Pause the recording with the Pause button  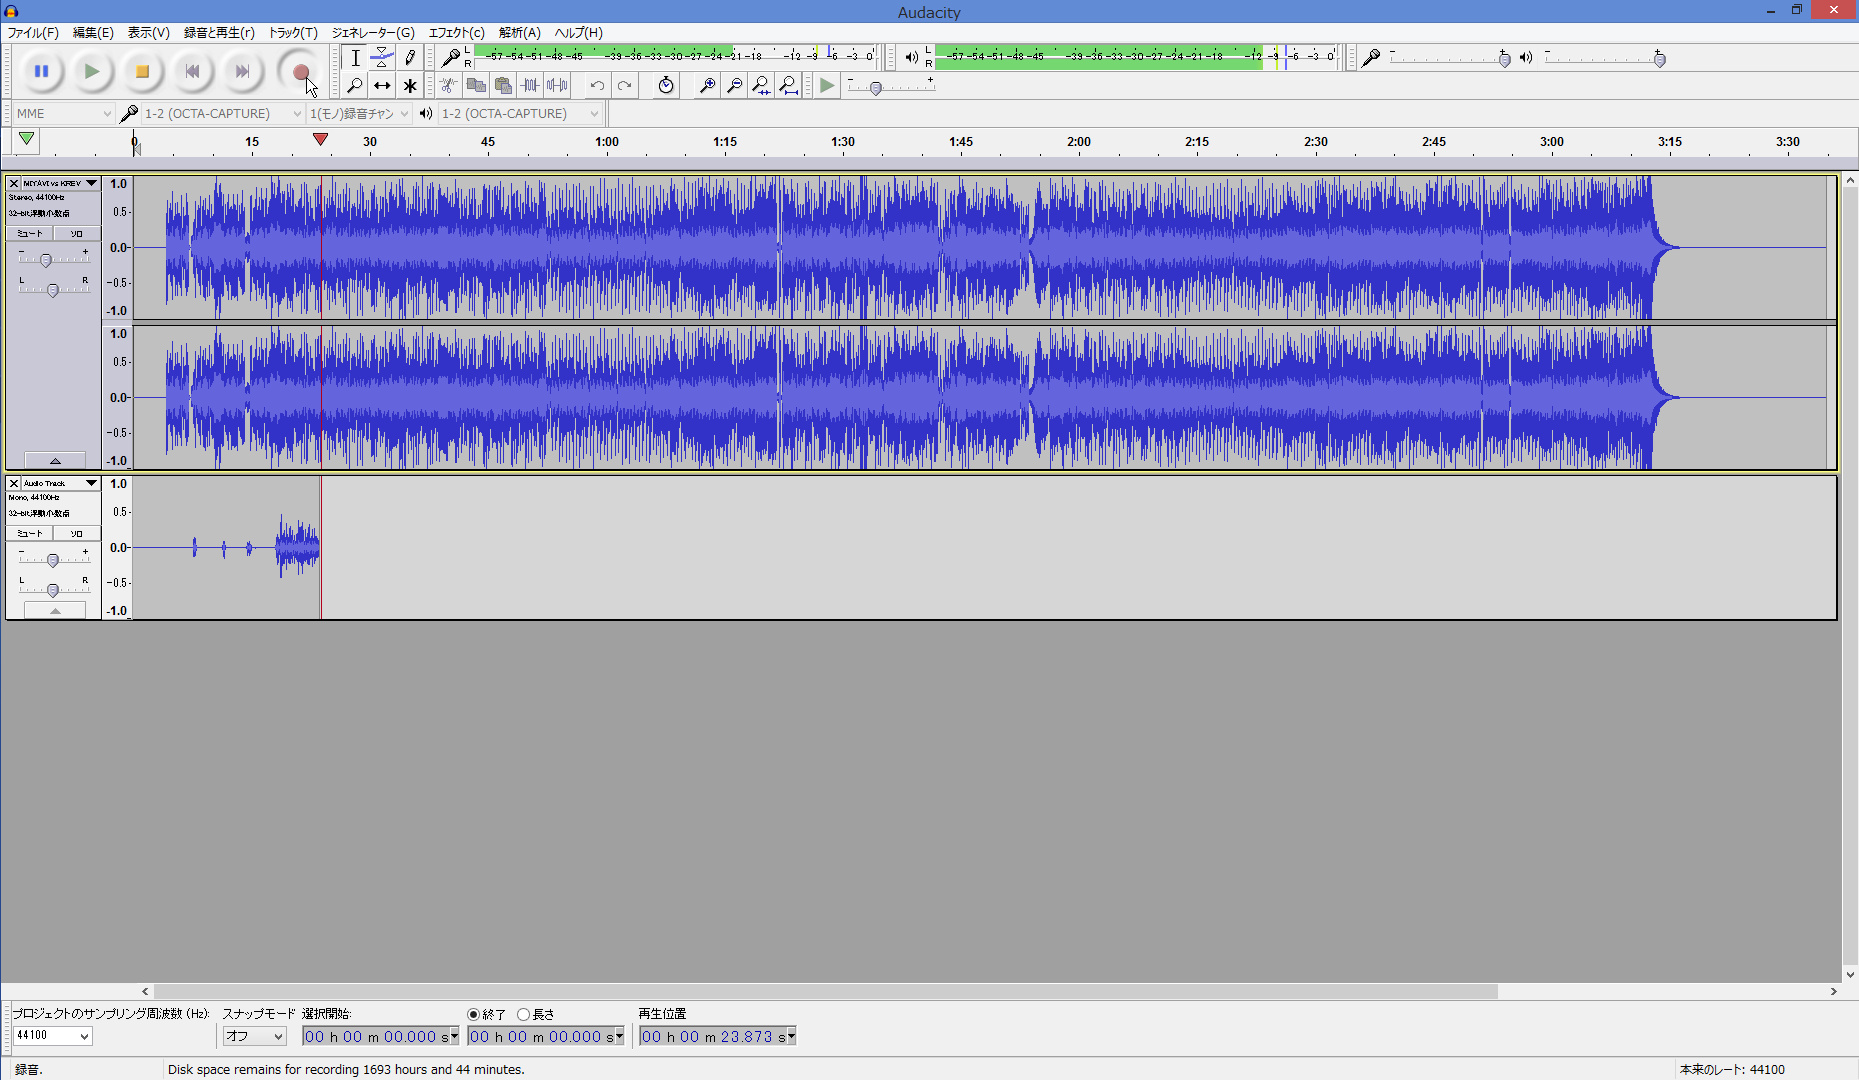pyautogui.click(x=41, y=71)
